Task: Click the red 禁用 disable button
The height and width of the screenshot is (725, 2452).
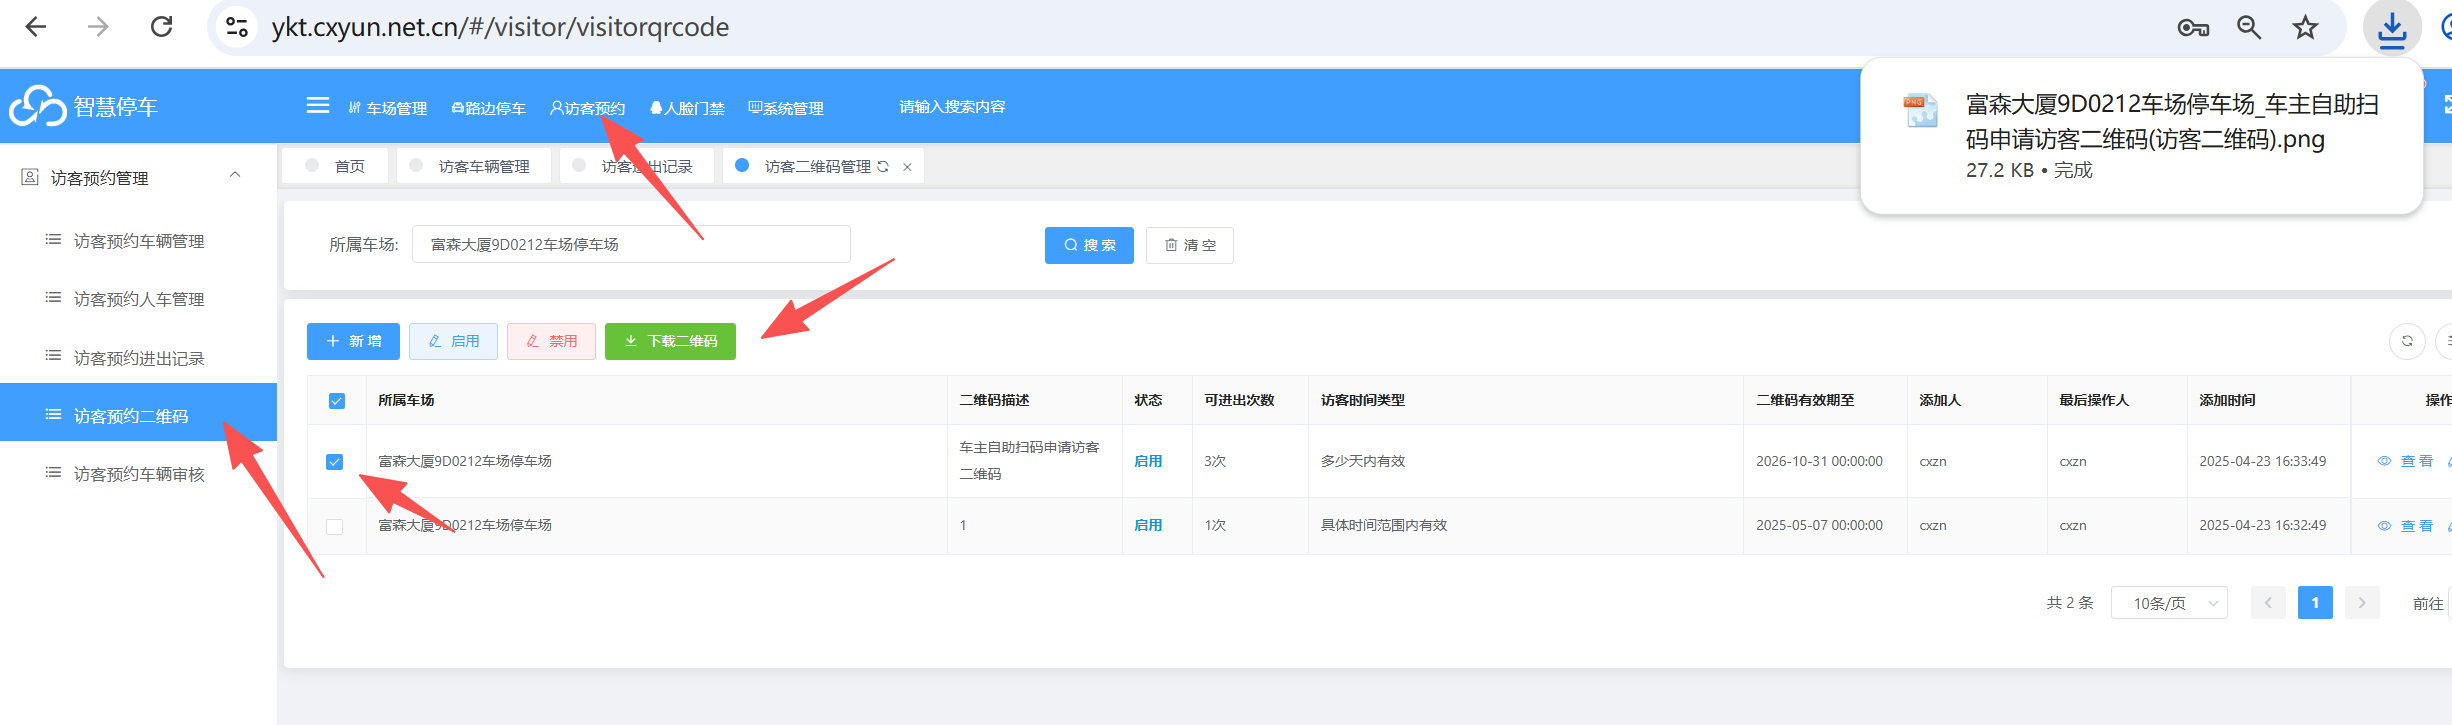Action: (551, 341)
